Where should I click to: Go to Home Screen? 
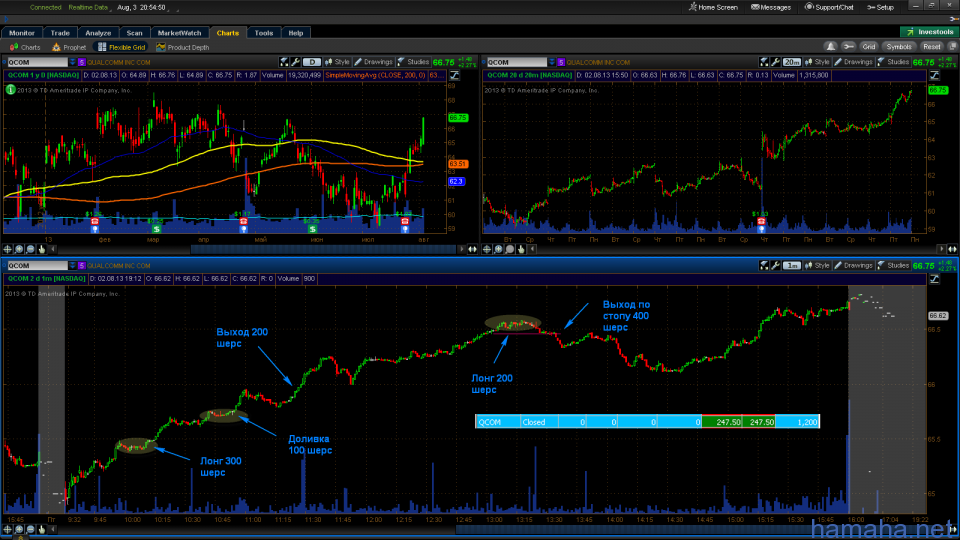[x=713, y=7]
